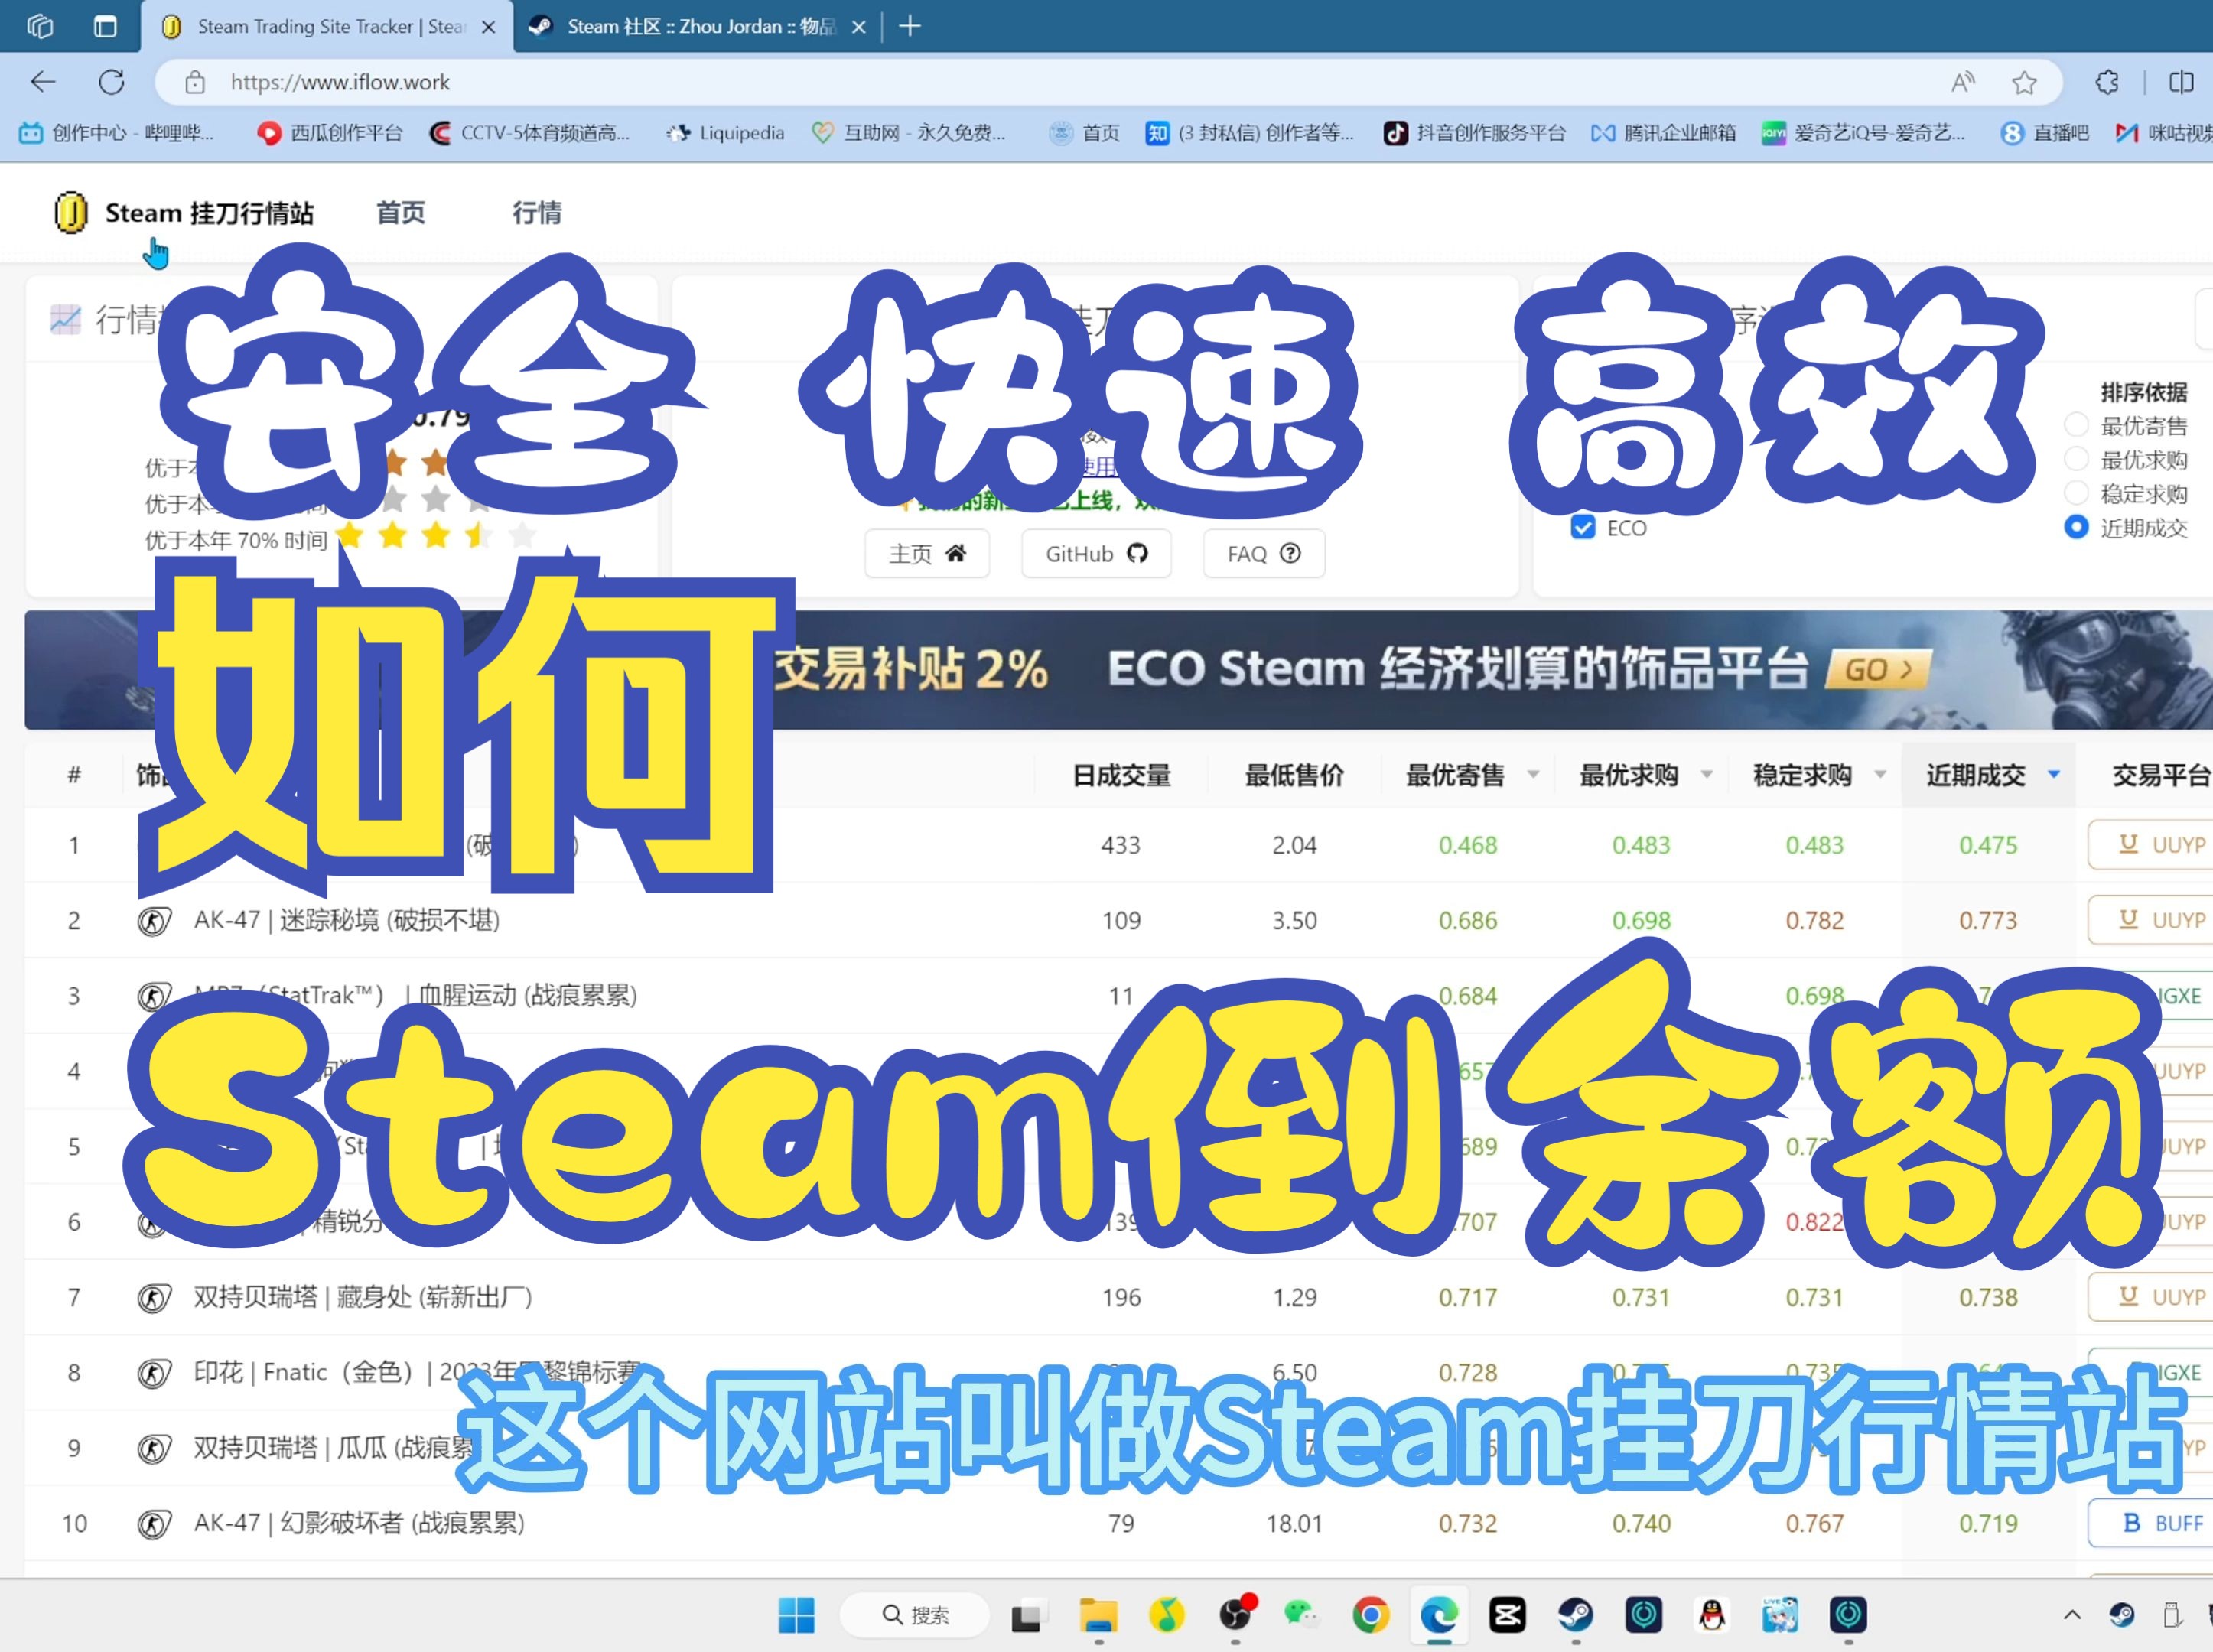The height and width of the screenshot is (1652, 2213).
Task: Add this page to favorites with star icon
Action: pyautogui.click(x=2024, y=82)
